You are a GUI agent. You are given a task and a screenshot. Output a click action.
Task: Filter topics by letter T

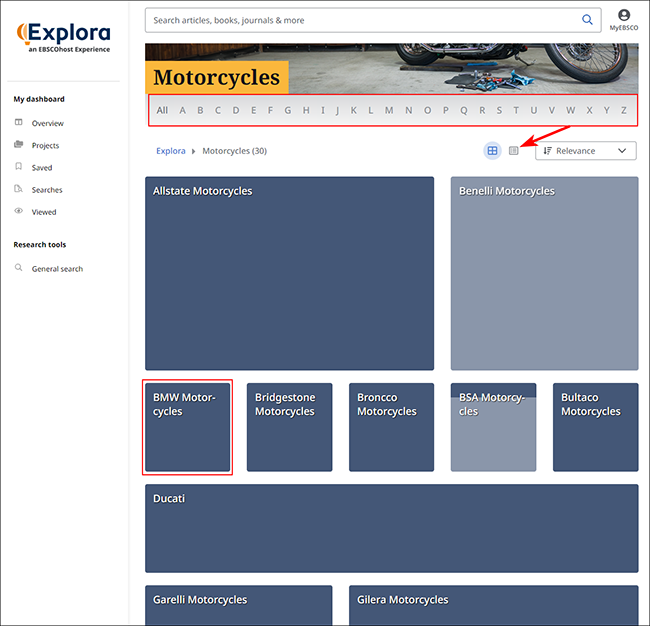coord(516,110)
